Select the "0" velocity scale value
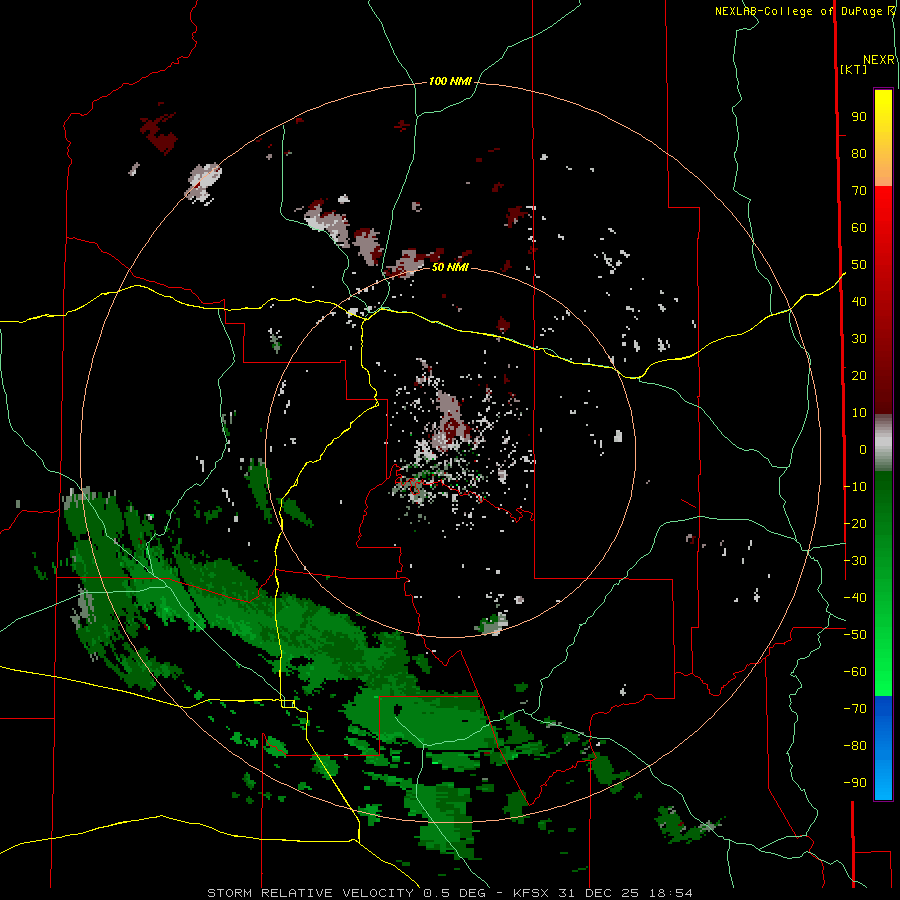900x900 pixels. pyautogui.click(x=863, y=449)
